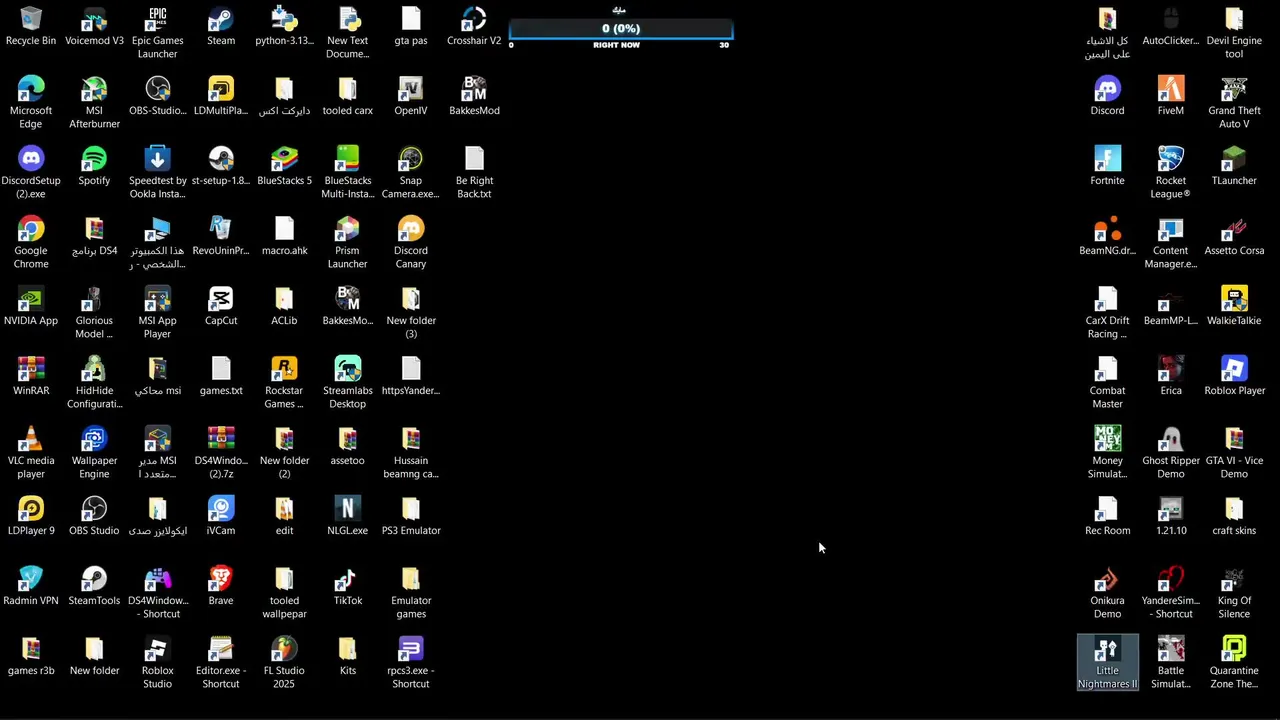Click the overlay progress bar at top
1280x720 pixels.
[620, 29]
